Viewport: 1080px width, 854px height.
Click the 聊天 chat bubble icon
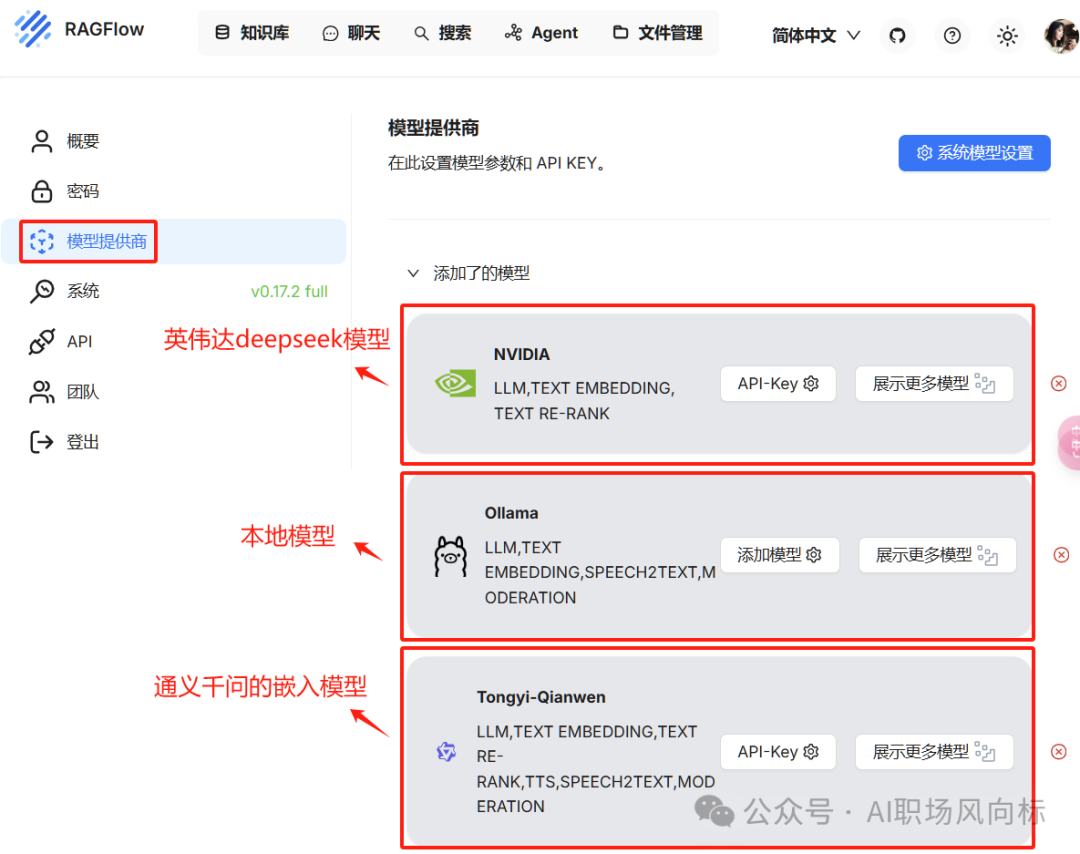pyautogui.click(x=331, y=33)
